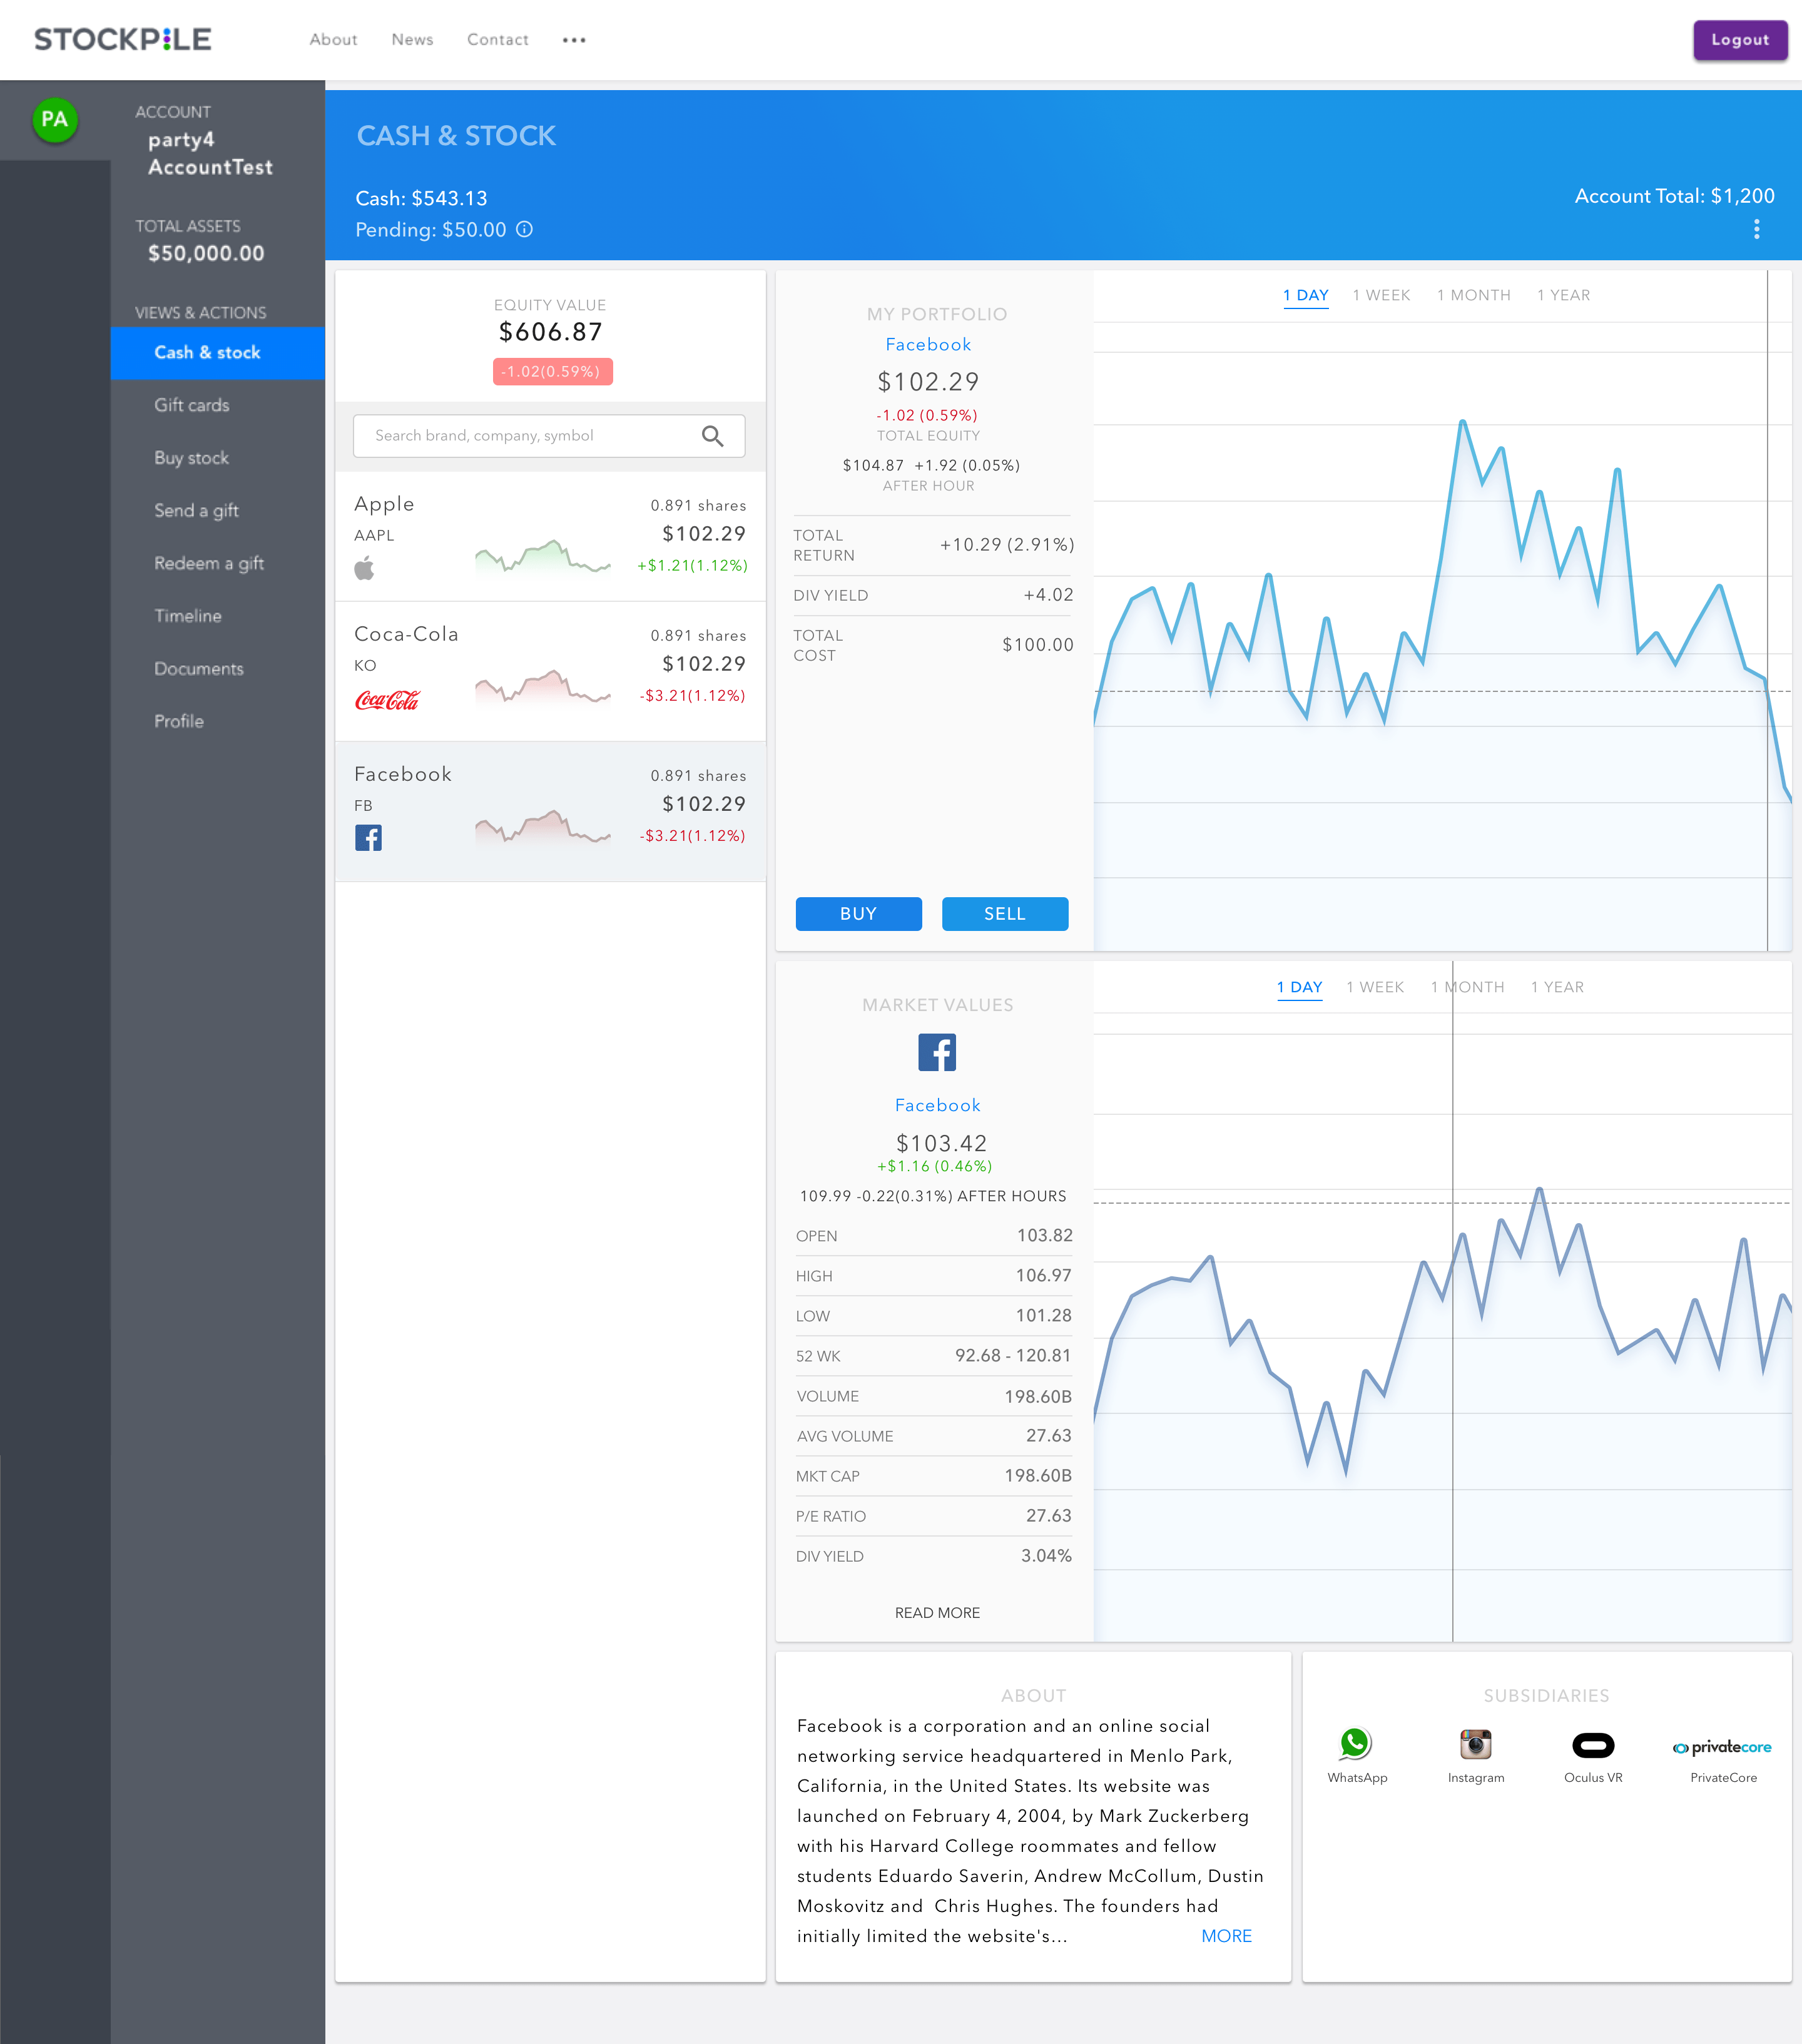Switch portfolio chart to 1 WEEK view
The image size is (1802, 2044).
click(x=1381, y=295)
